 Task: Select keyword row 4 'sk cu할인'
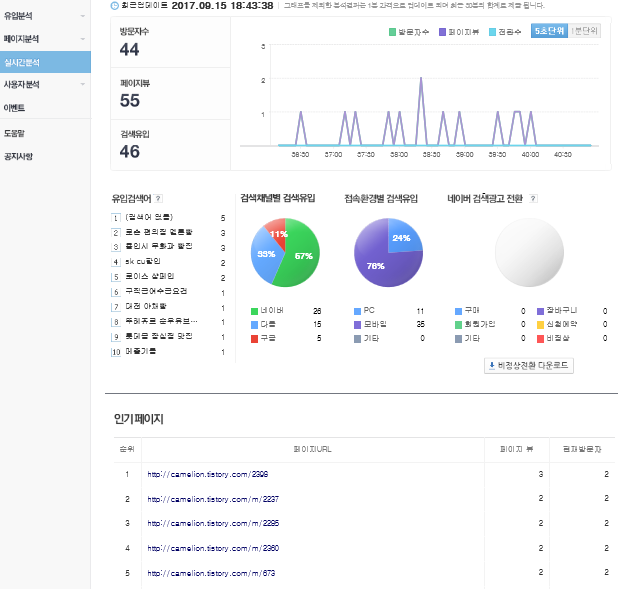[x=168, y=262]
